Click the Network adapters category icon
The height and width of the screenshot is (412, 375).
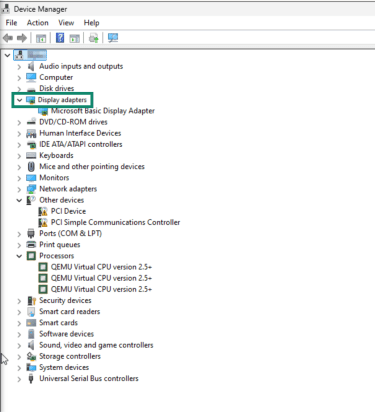point(31,189)
